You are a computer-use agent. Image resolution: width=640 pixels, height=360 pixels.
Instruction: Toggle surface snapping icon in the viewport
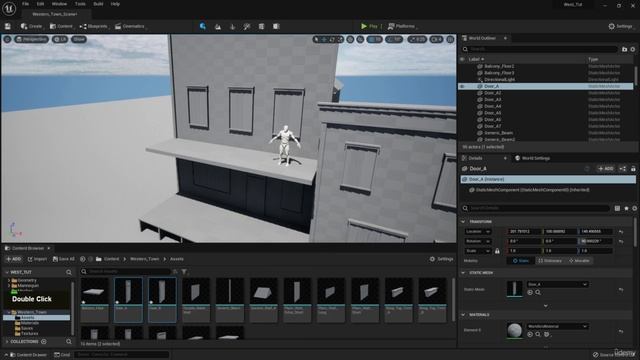[360, 39]
